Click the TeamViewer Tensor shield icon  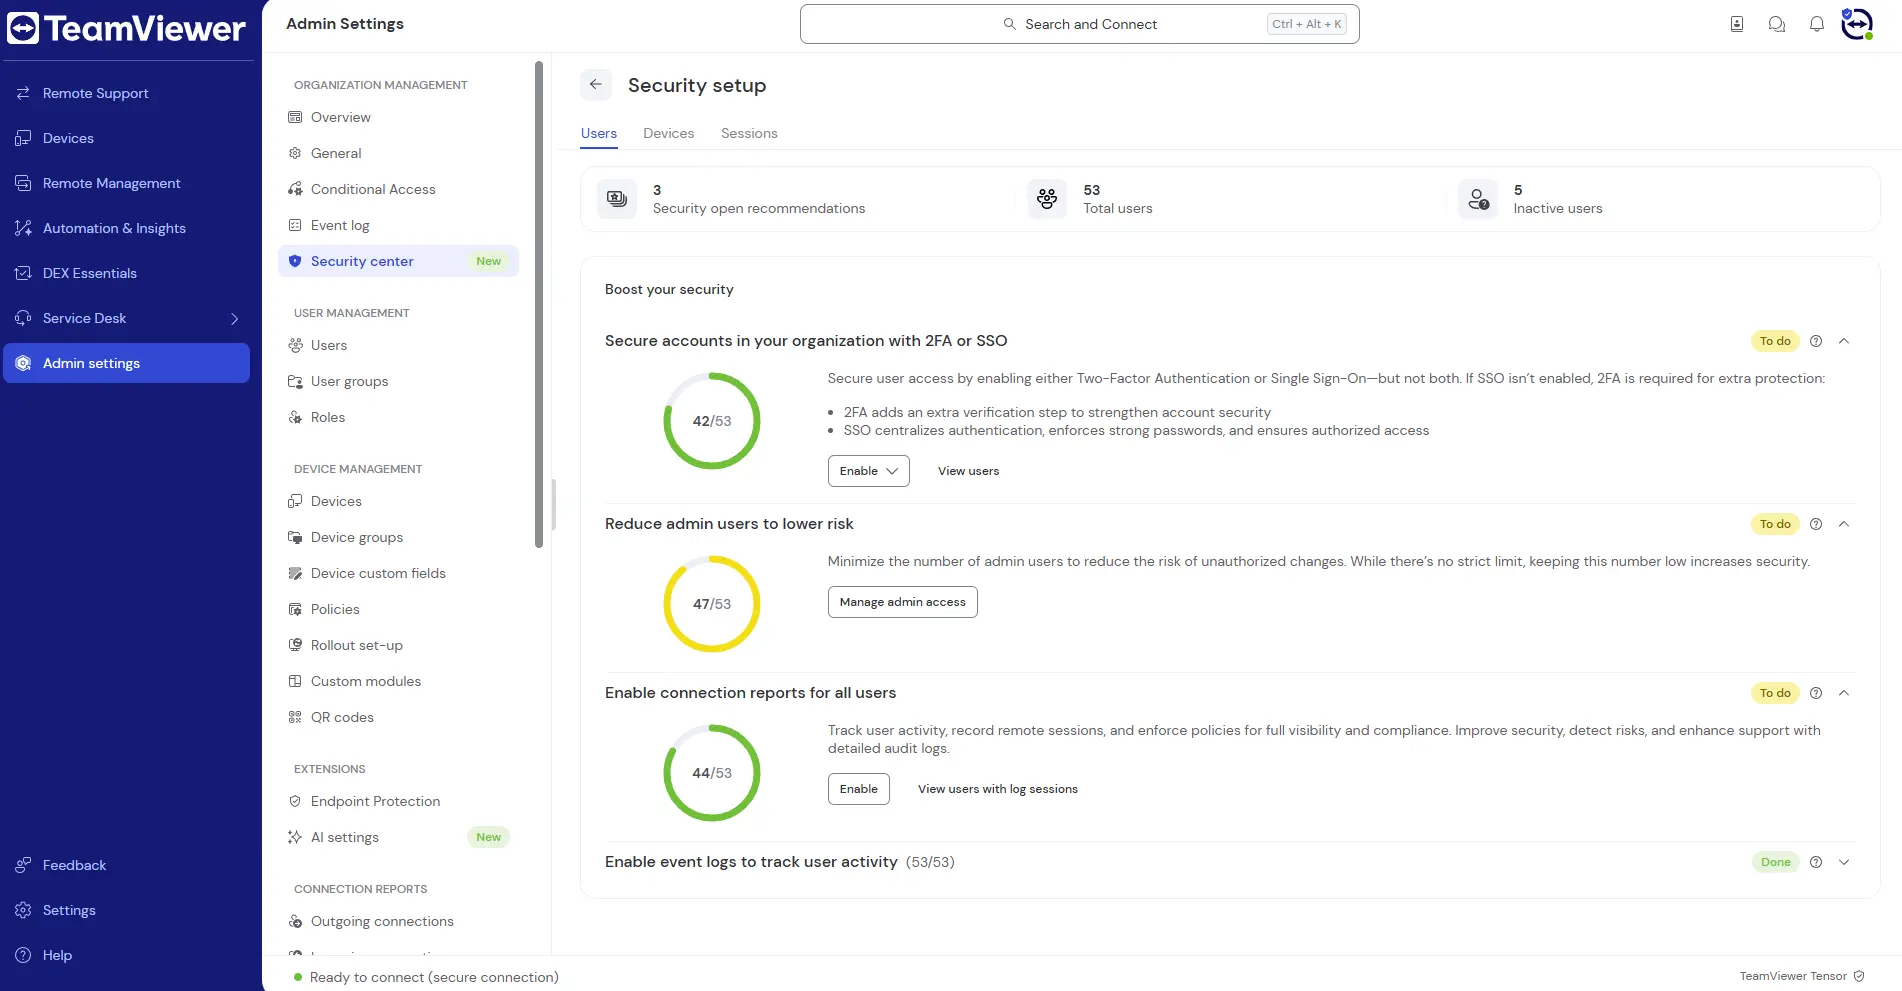[1859, 976]
